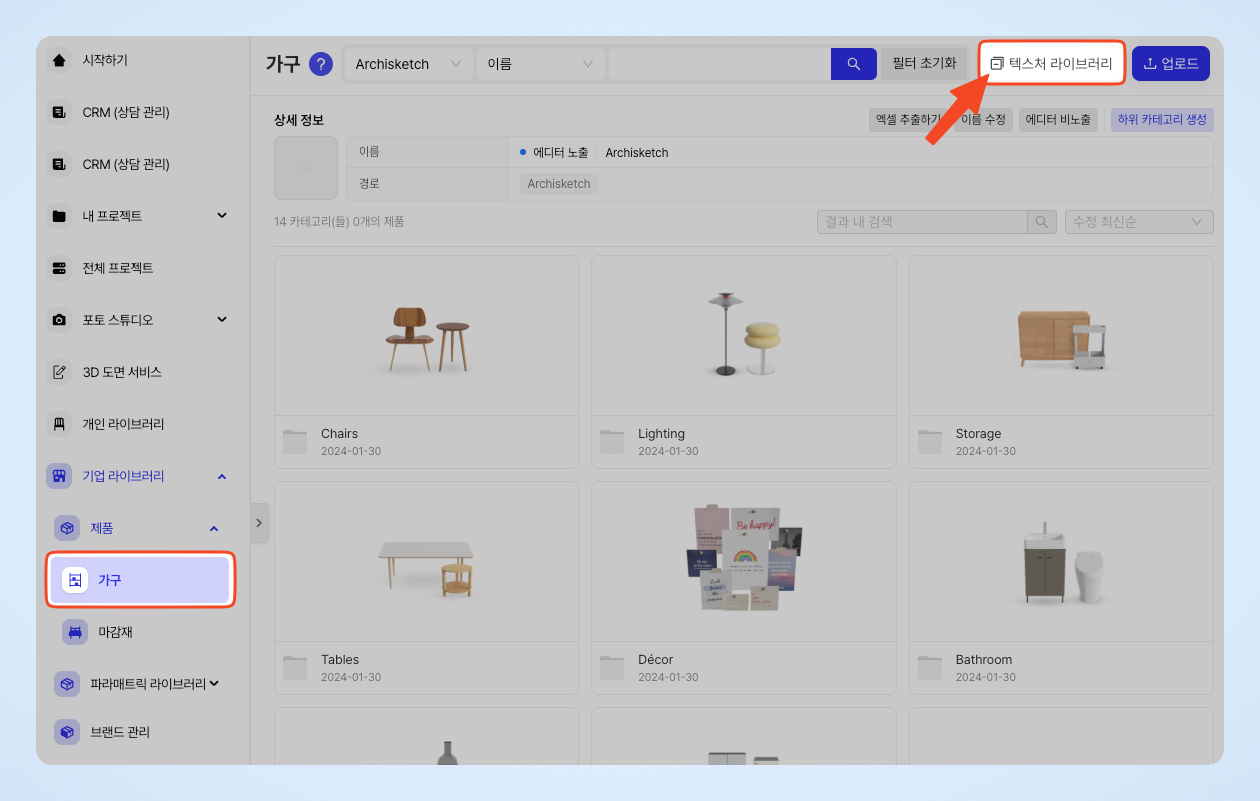Click the camera icon for 포토 스튜디오
Viewport: 1260px width, 801px height.
[x=59, y=320]
